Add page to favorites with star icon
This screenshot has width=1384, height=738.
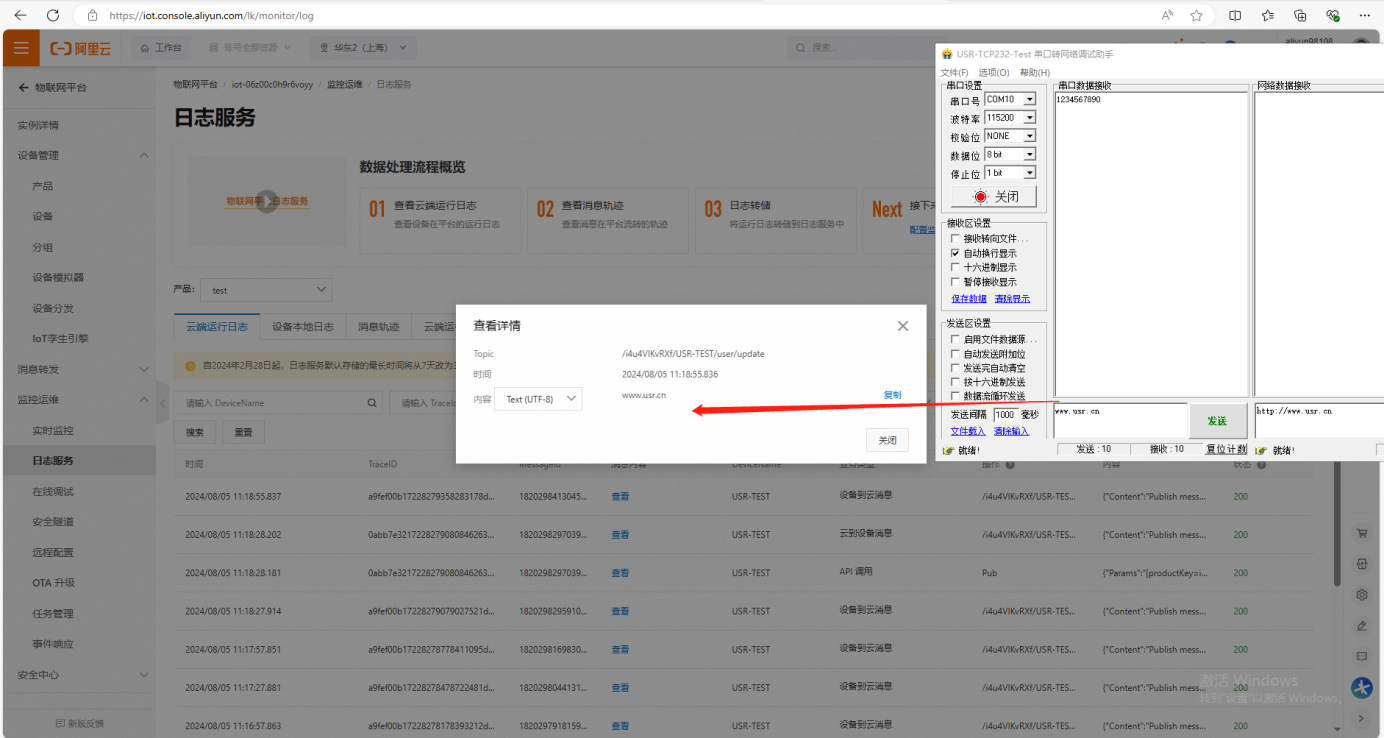[x=1196, y=15]
